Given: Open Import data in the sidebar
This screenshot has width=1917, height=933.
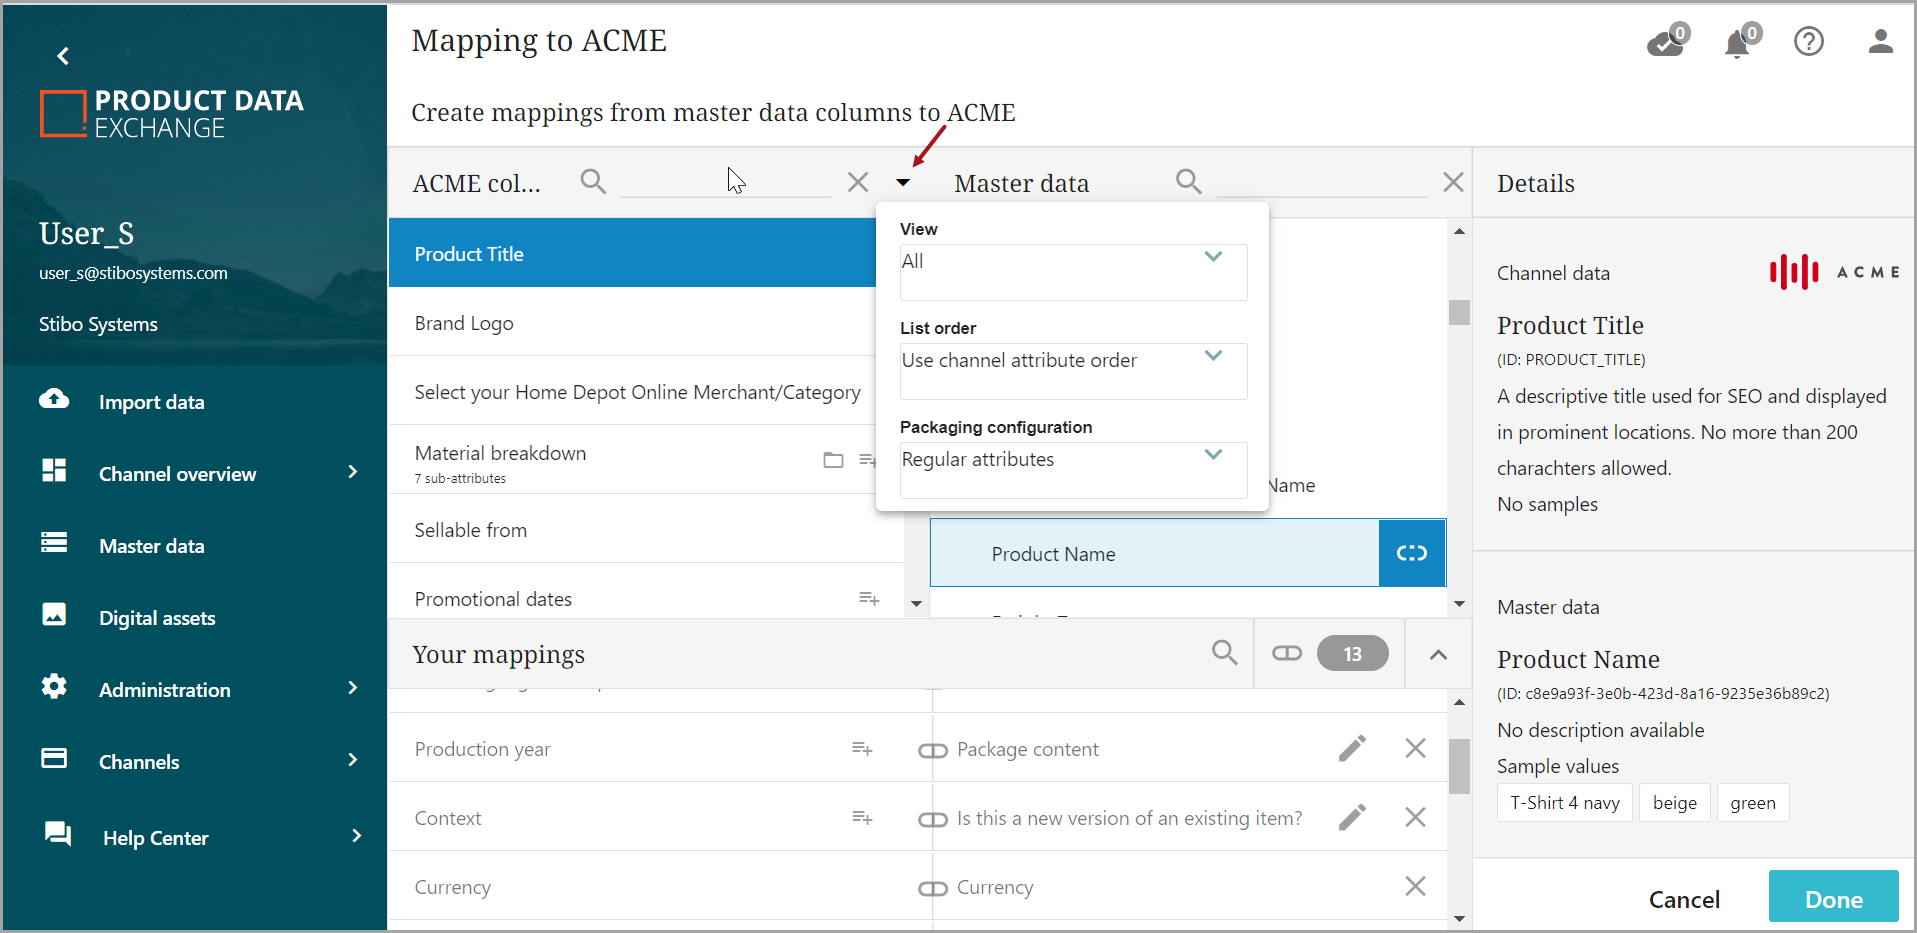Looking at the screenshot, I should tap(151, 402).
